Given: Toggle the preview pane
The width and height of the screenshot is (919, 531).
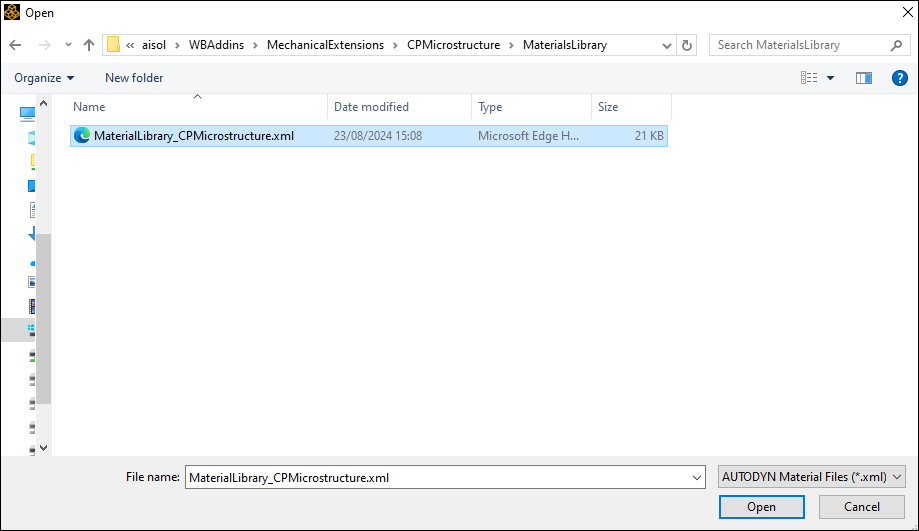Looking at the screenshot, I should tap(864, 78).
